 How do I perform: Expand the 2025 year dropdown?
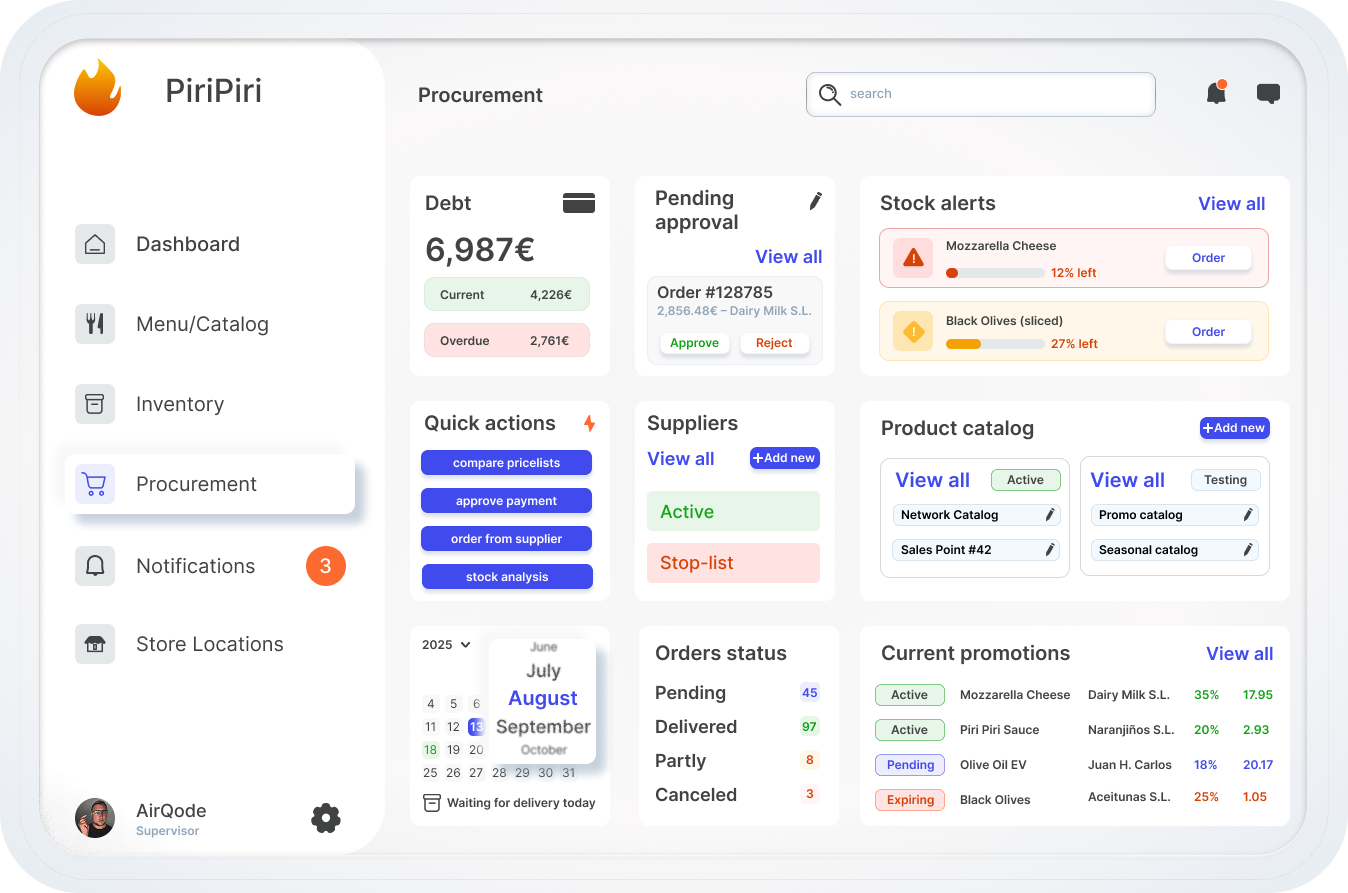(446, 645)
